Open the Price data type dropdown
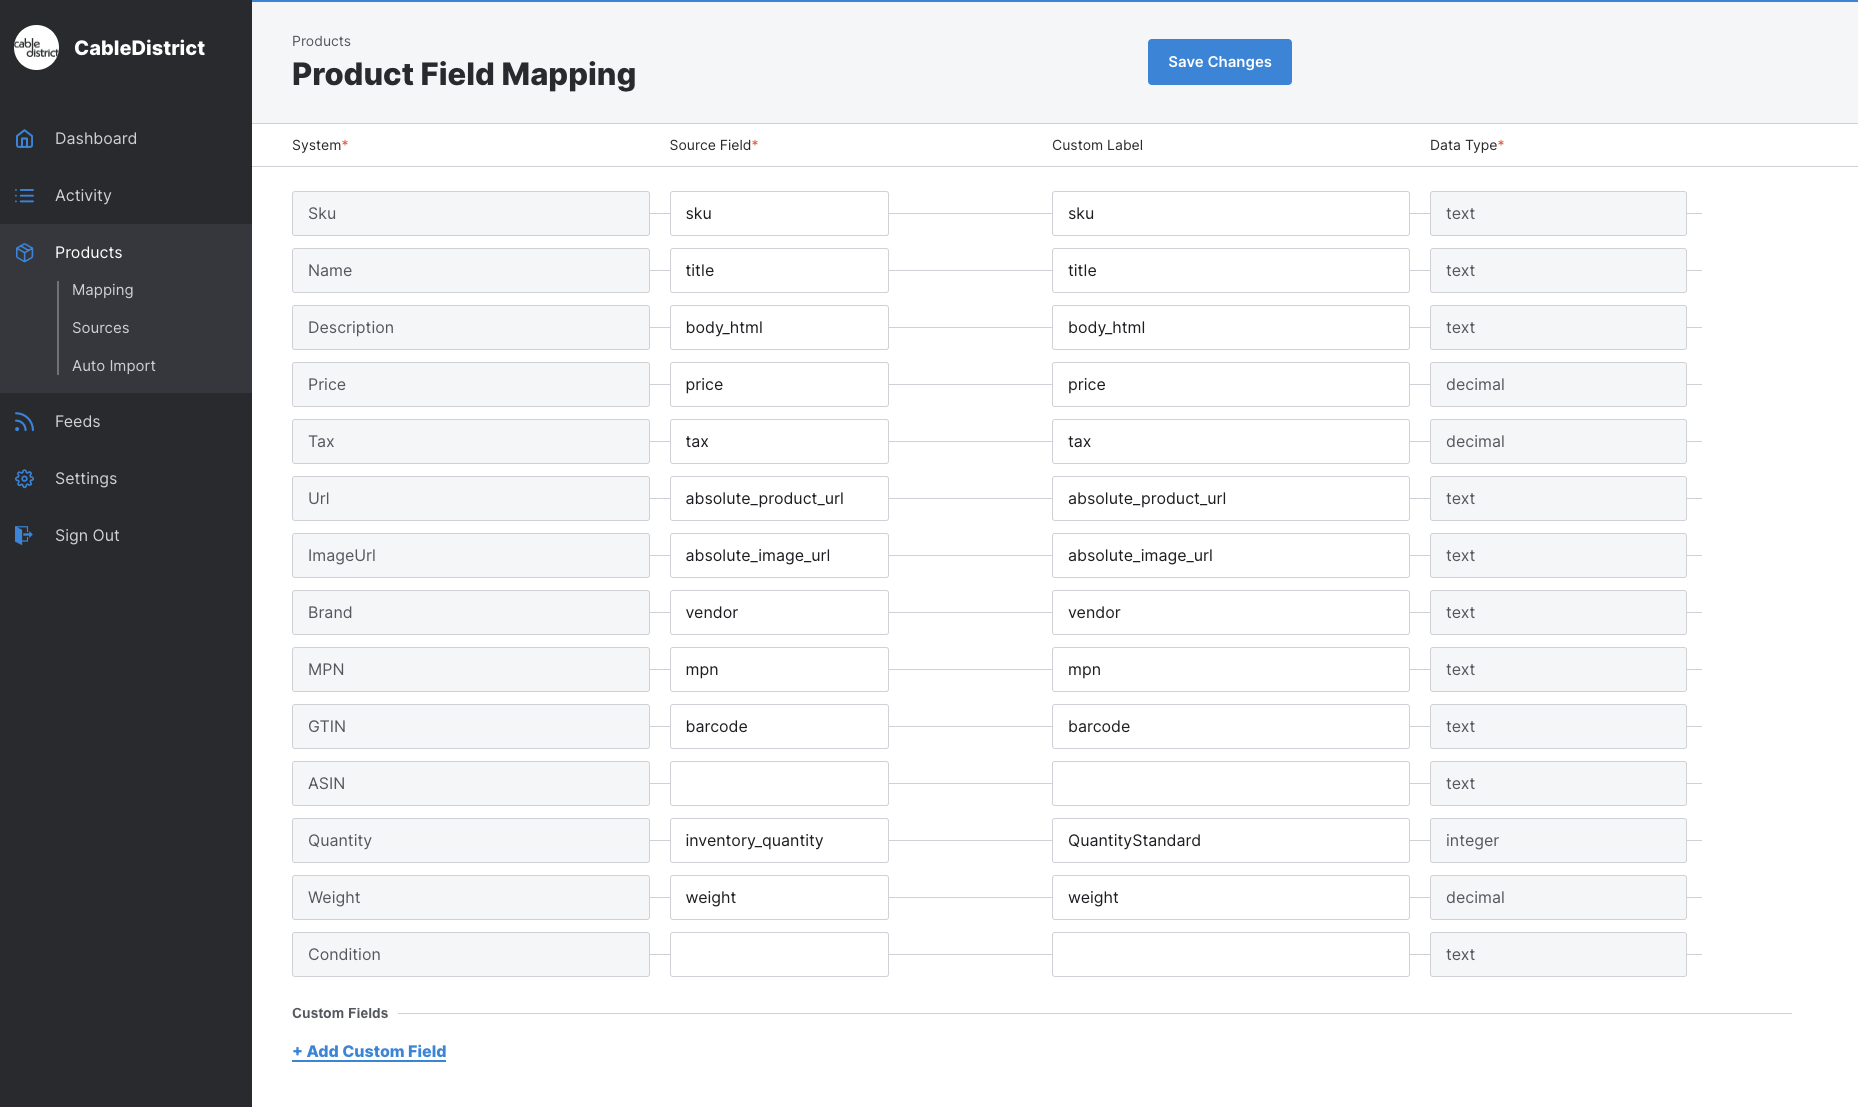This screenshot has height=1107, width=1858. [1557, 385]
